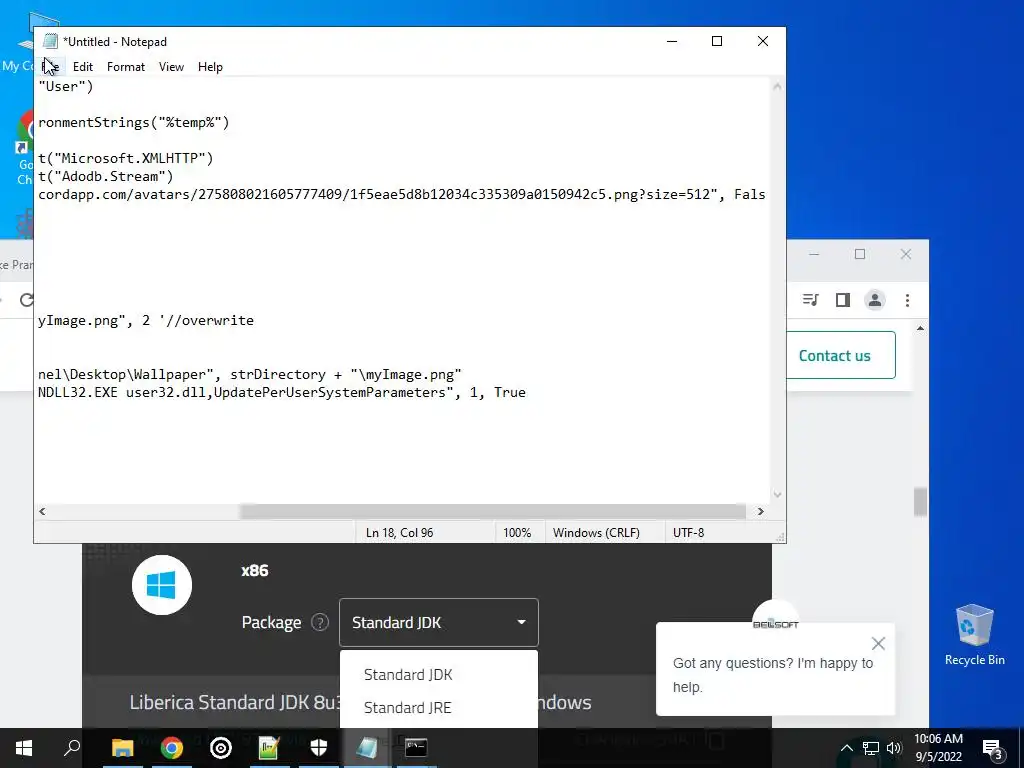The image size is (1024, 768).
Task: Open the notification center icon
Action: [x=993, y=748]
